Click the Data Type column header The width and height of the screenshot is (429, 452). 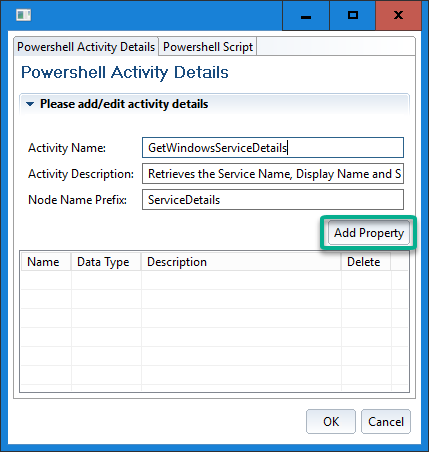click(x=106, y=262)
